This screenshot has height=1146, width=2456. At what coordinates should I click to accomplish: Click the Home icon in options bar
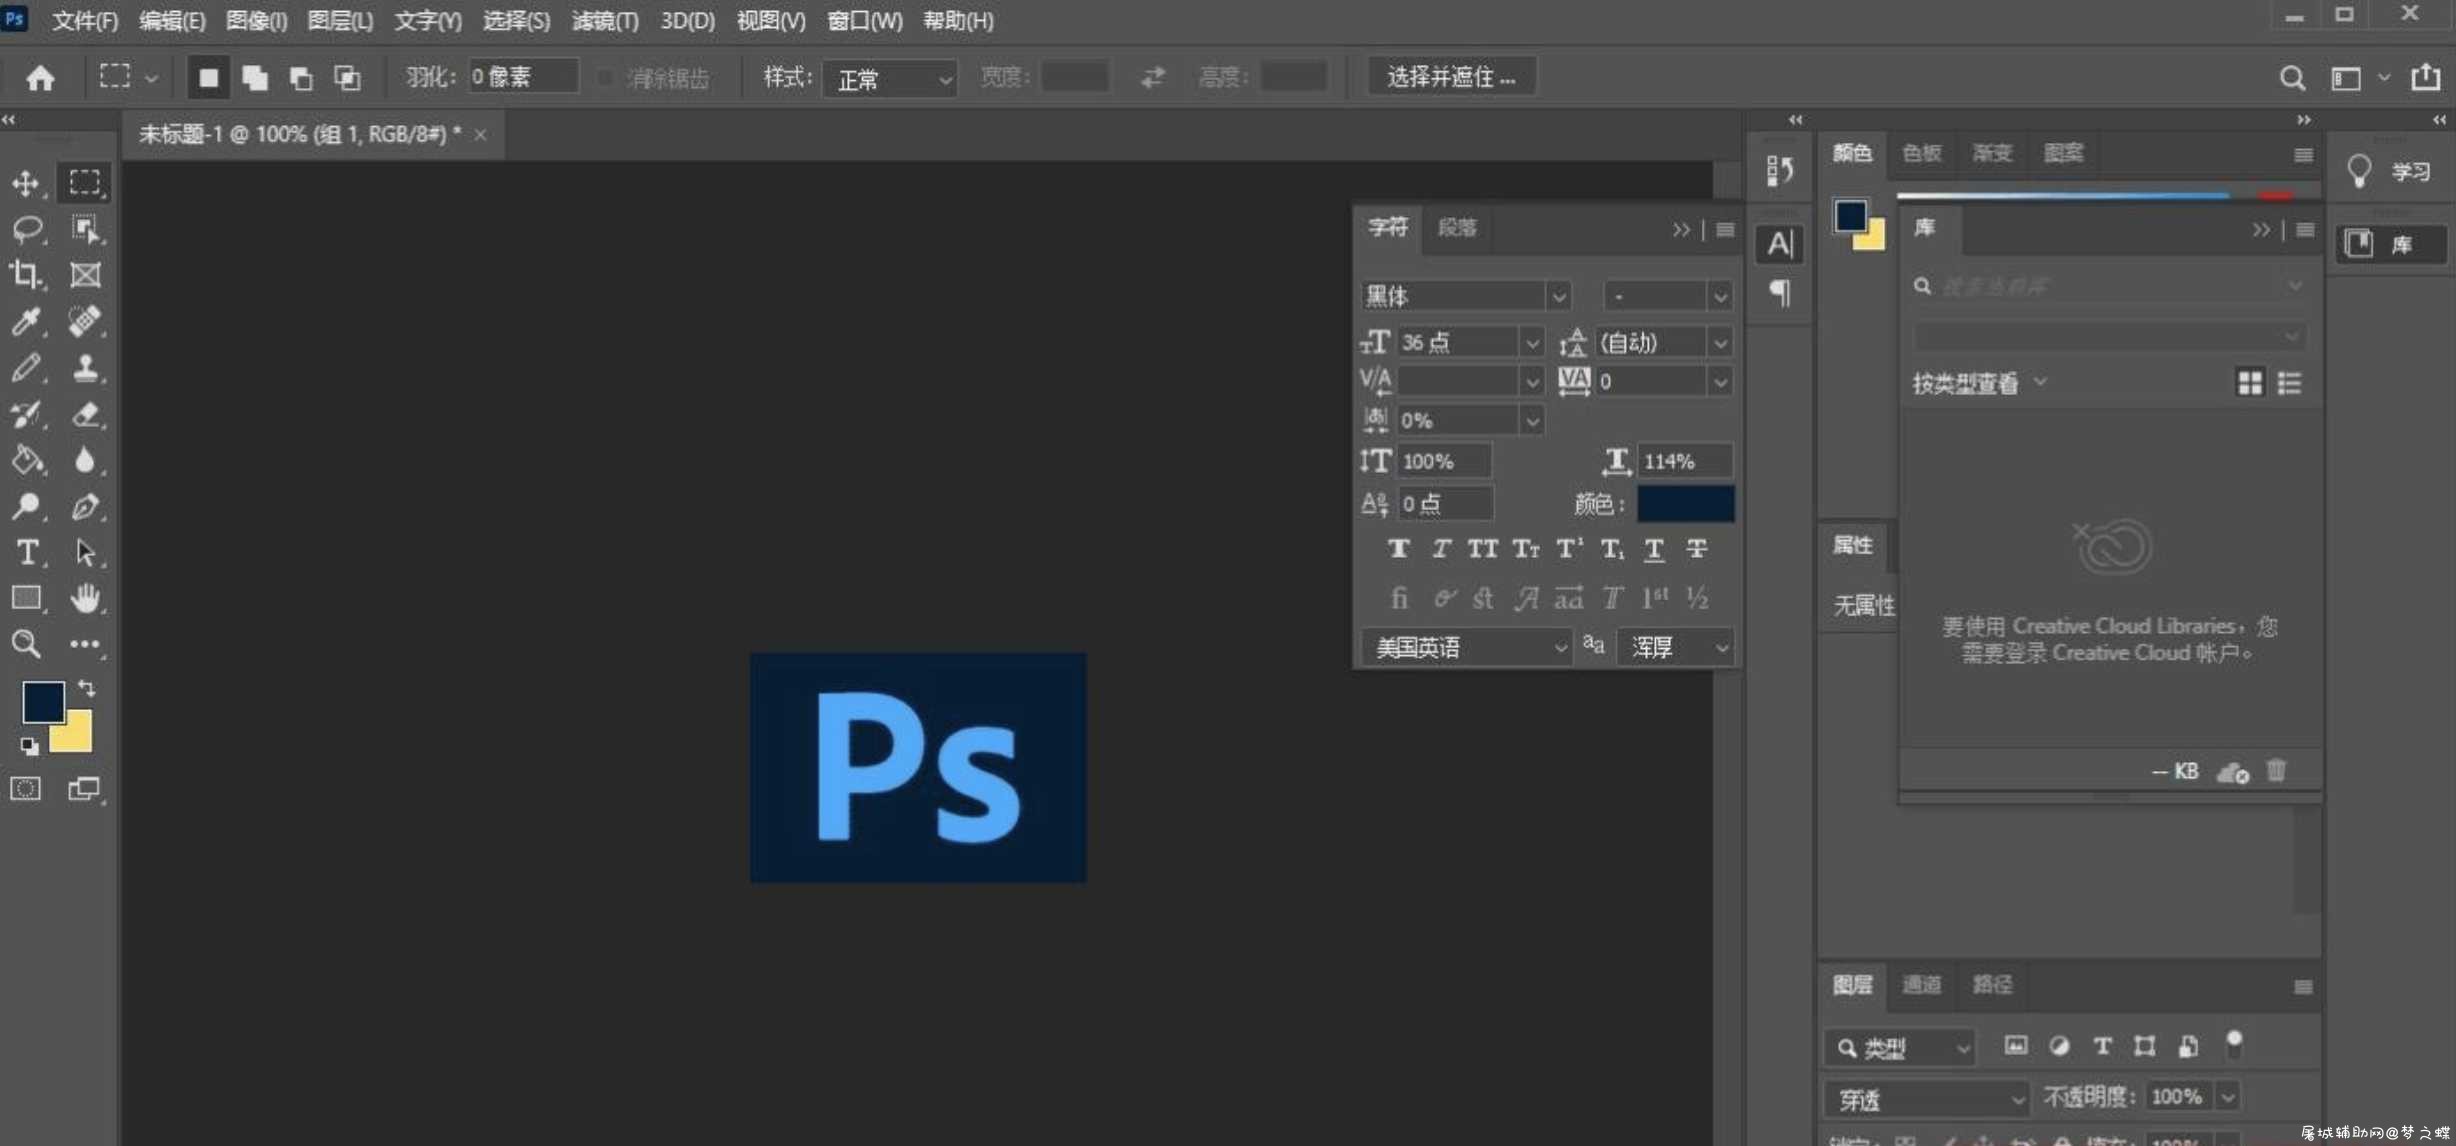(x=40, y=77)
